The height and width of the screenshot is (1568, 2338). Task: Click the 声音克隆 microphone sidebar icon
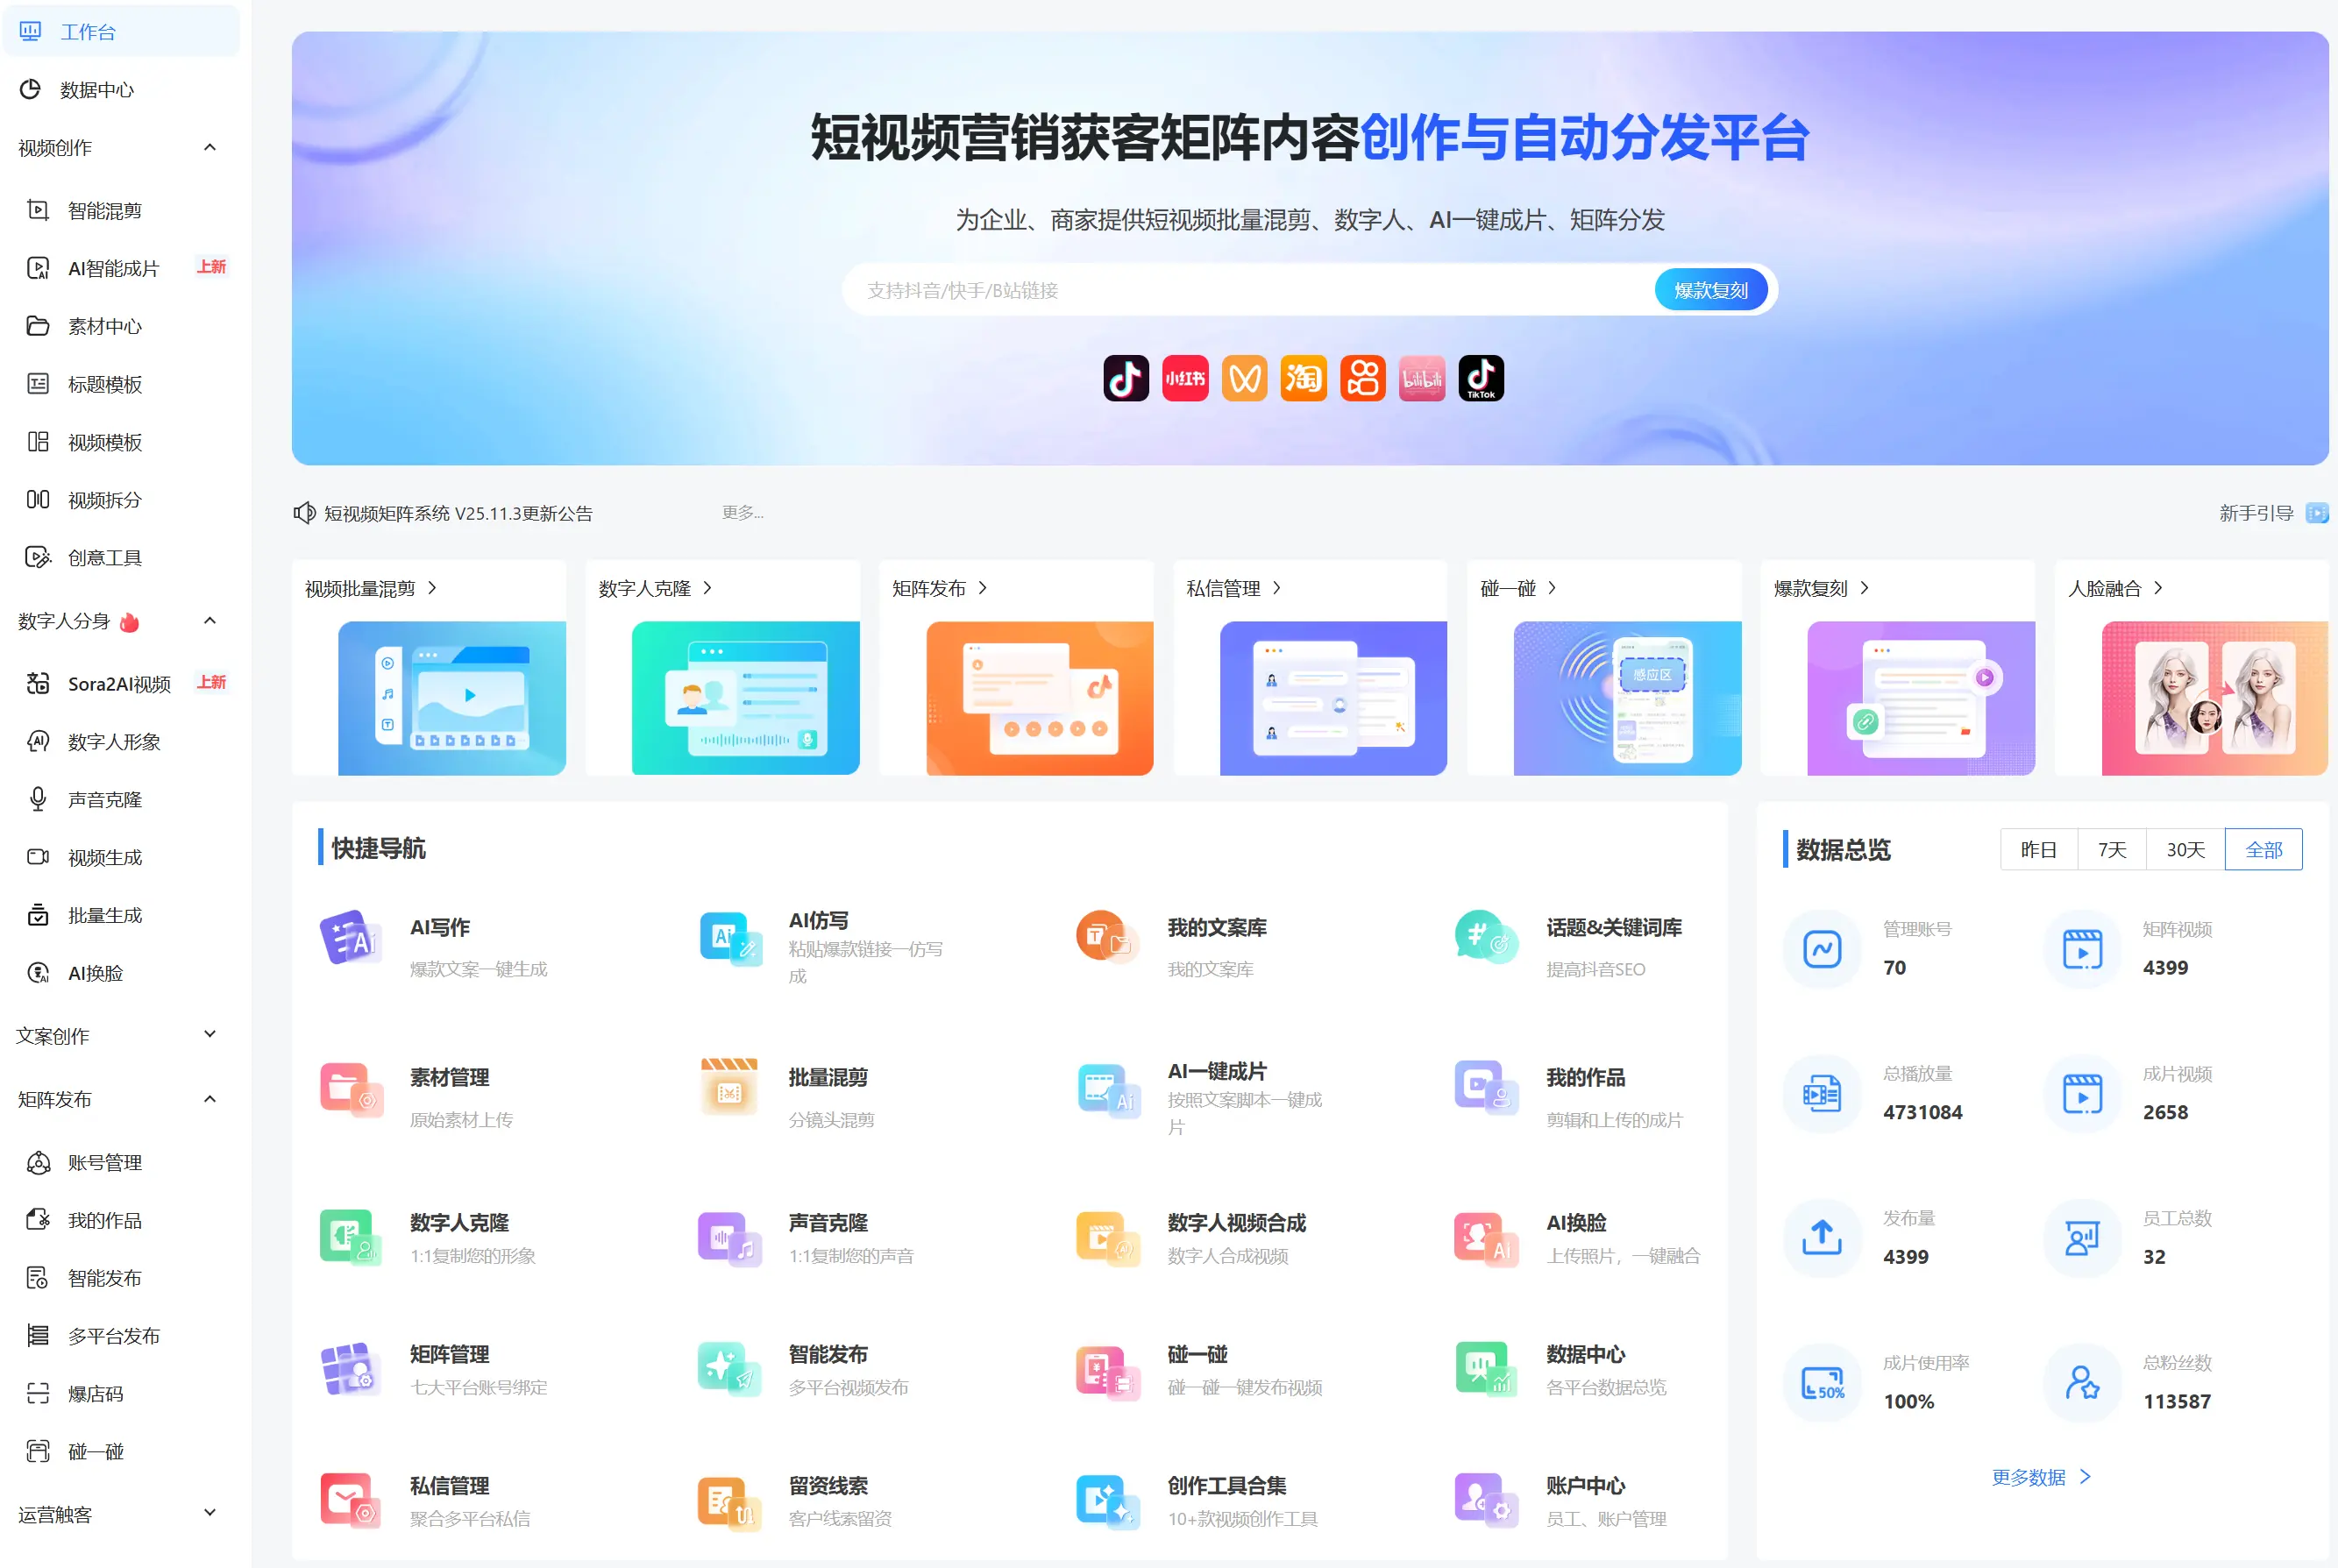coord(38,799)
